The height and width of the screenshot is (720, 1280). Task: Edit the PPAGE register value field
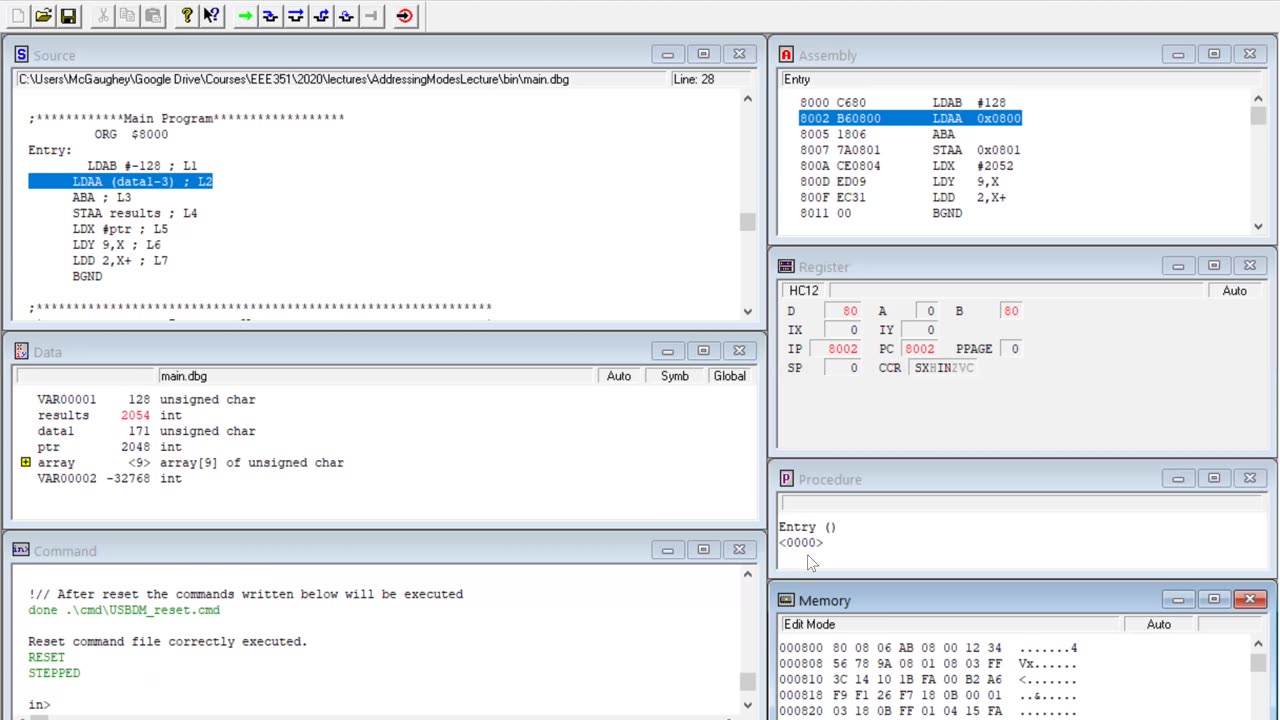pos(1011,349)
